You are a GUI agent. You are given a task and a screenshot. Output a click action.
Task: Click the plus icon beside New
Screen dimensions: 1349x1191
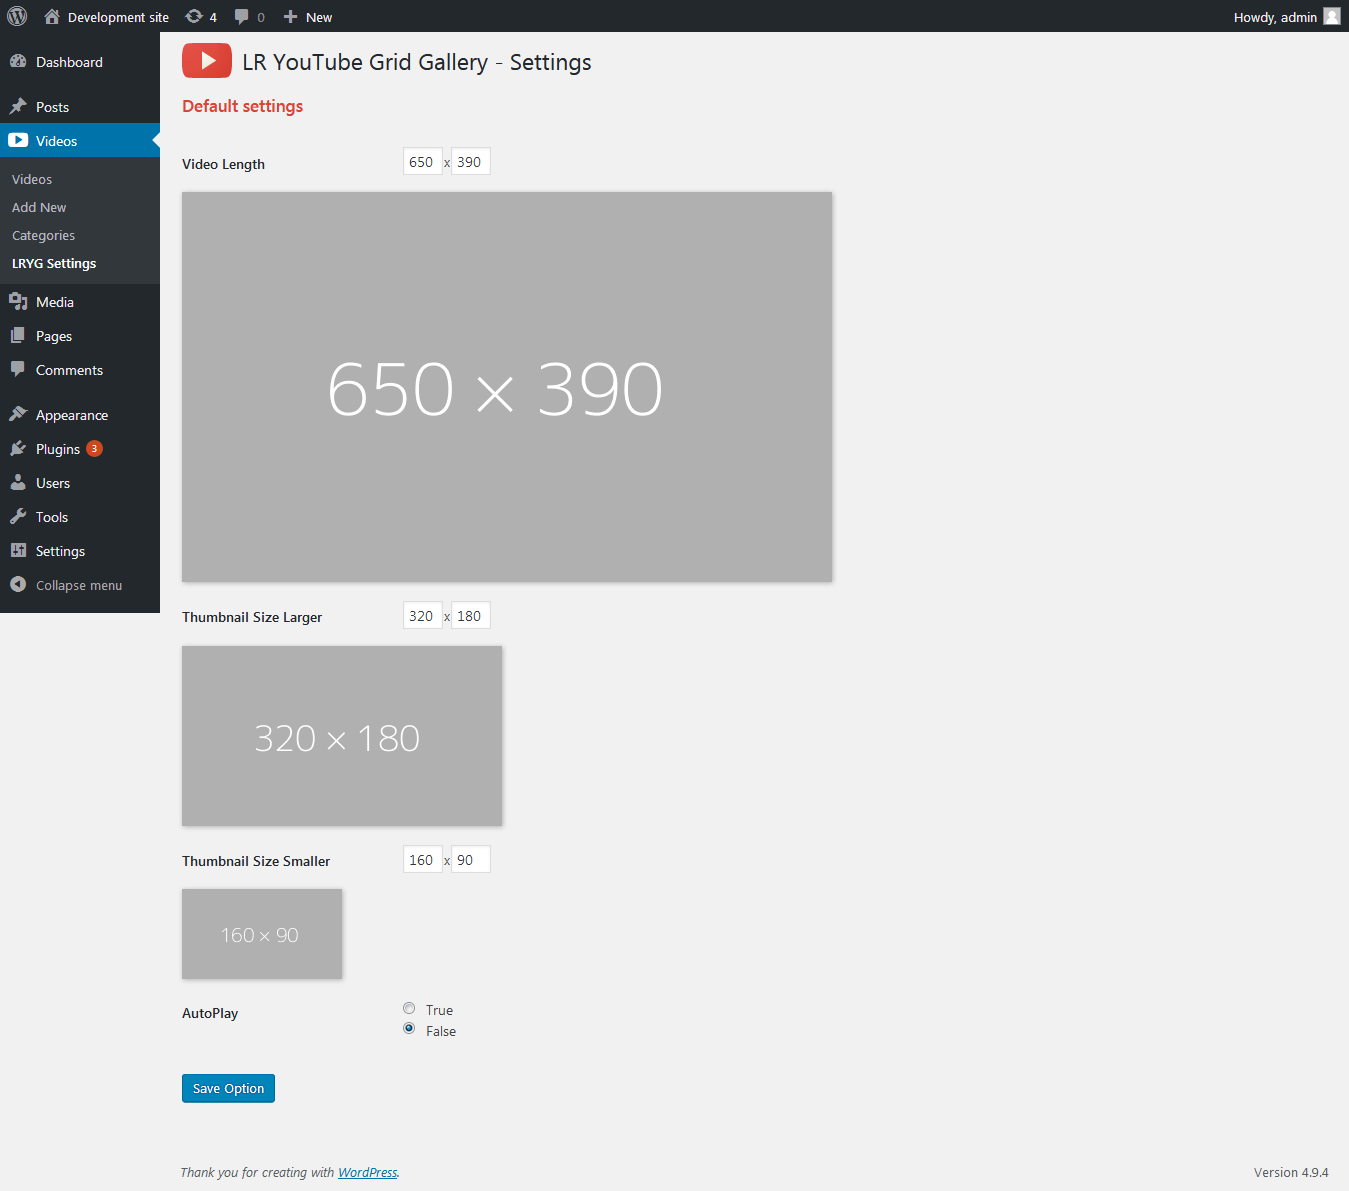coord(290,16)
